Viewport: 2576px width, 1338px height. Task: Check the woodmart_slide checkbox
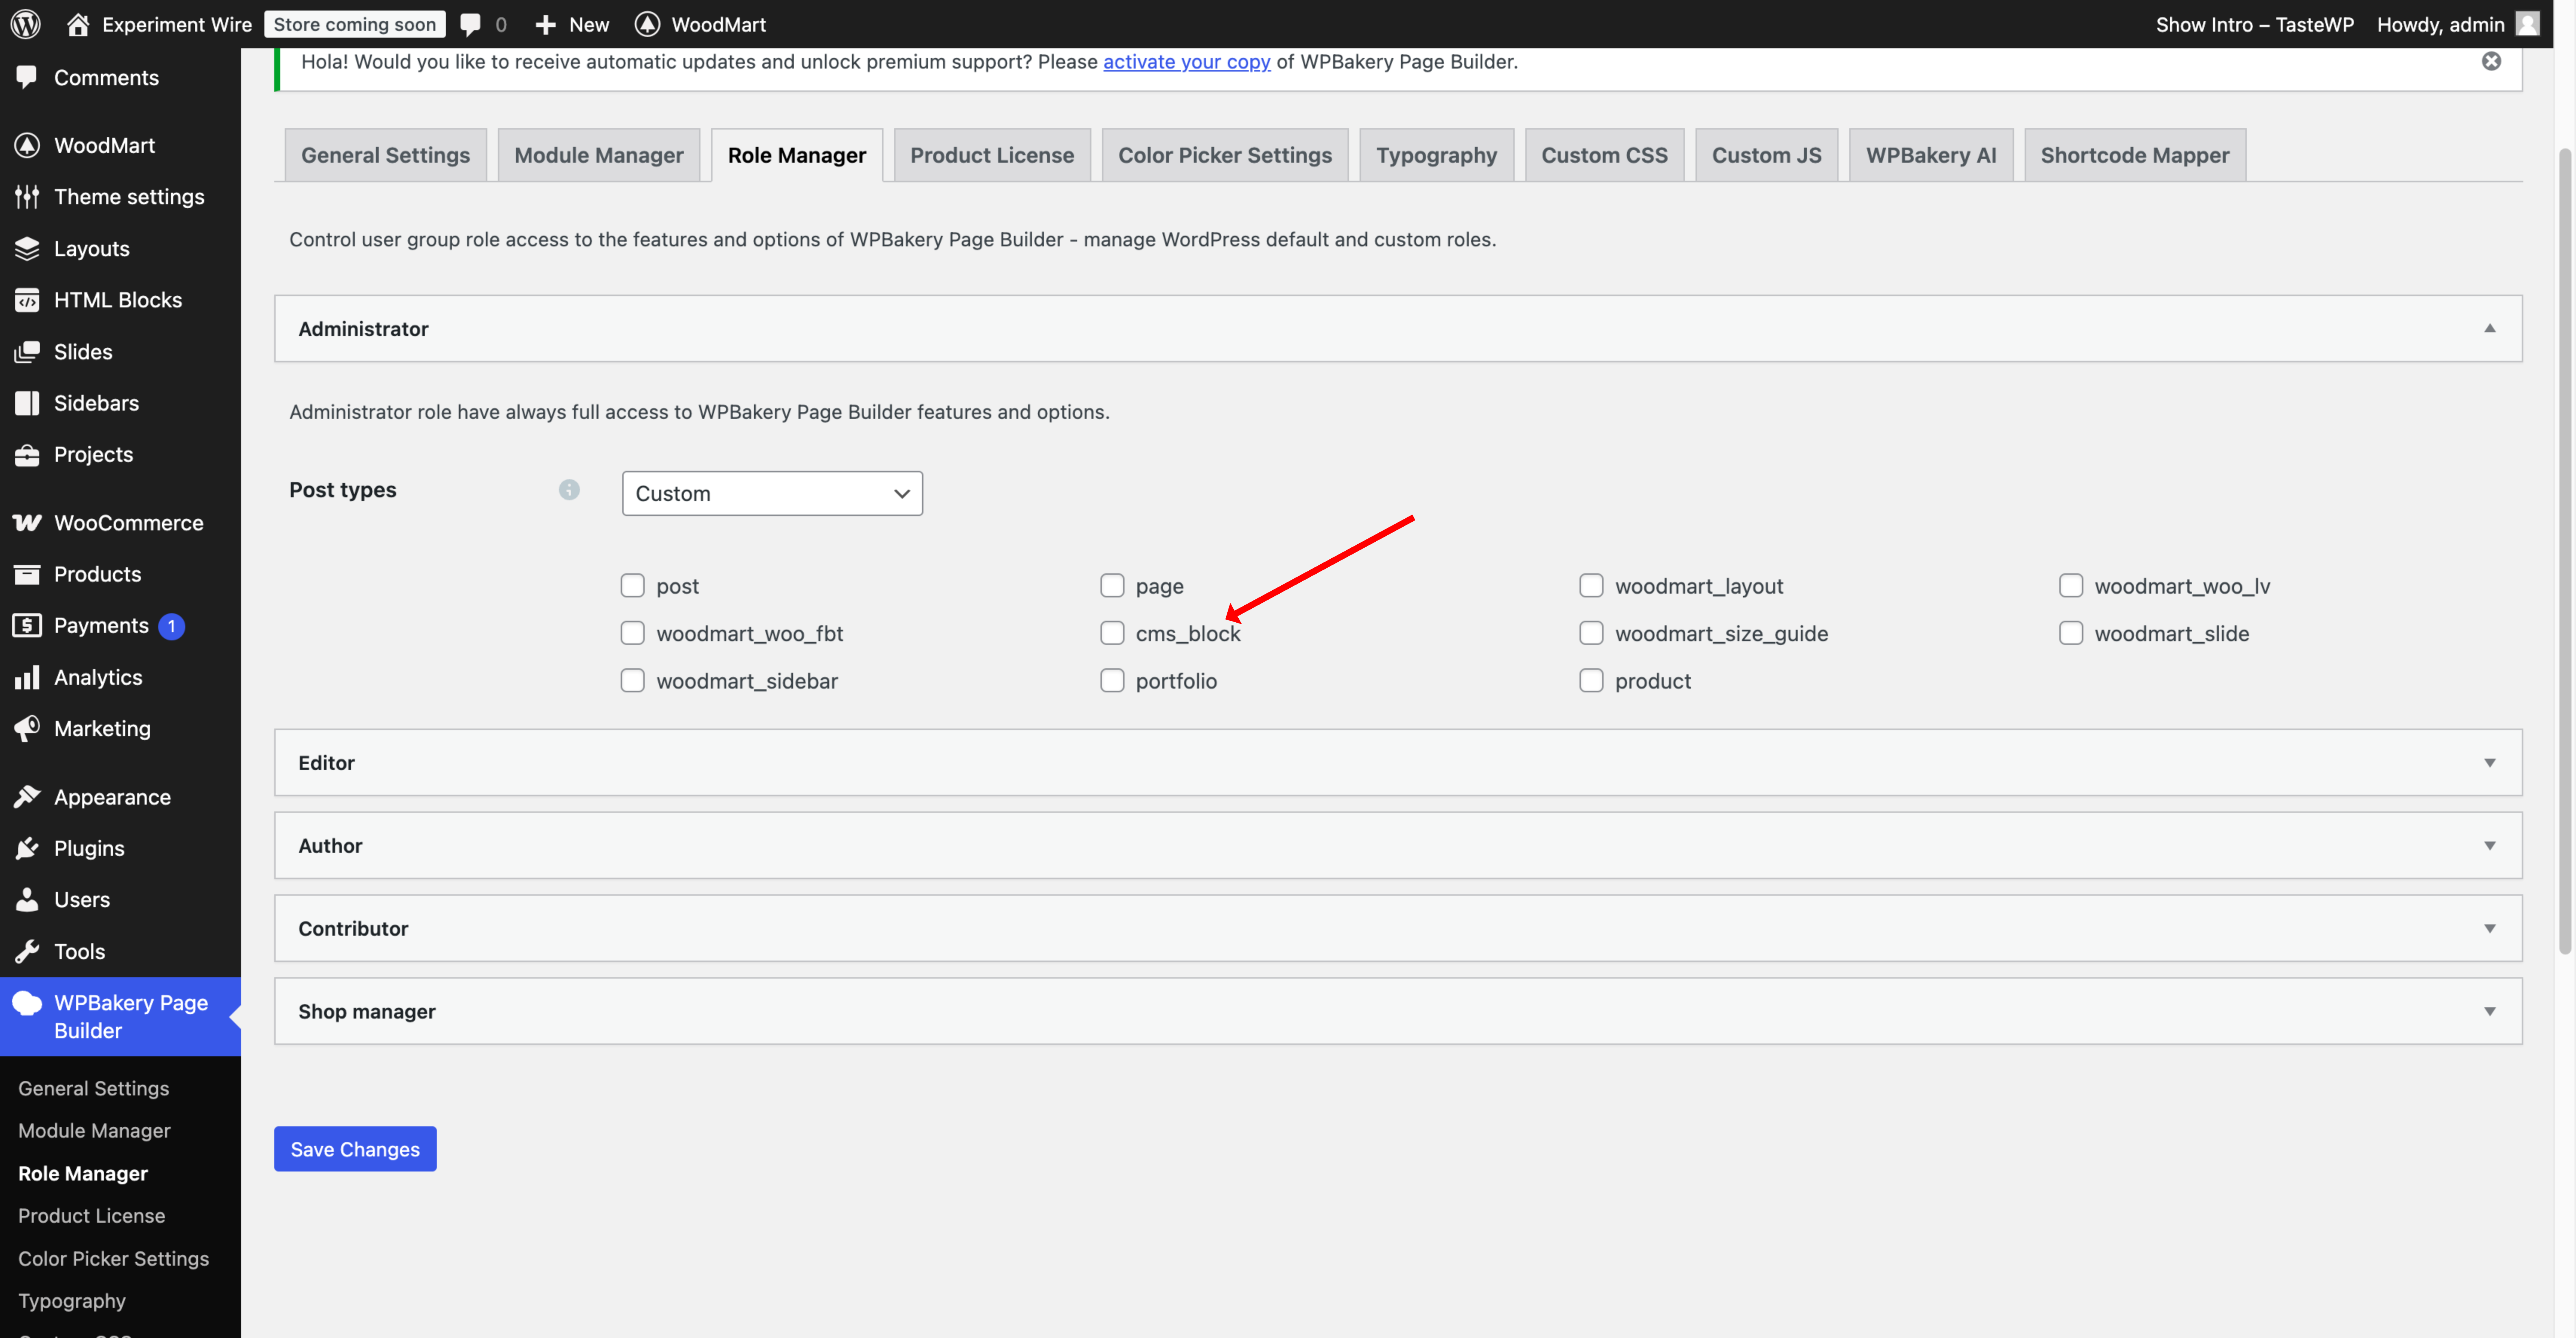[2071, 633]
